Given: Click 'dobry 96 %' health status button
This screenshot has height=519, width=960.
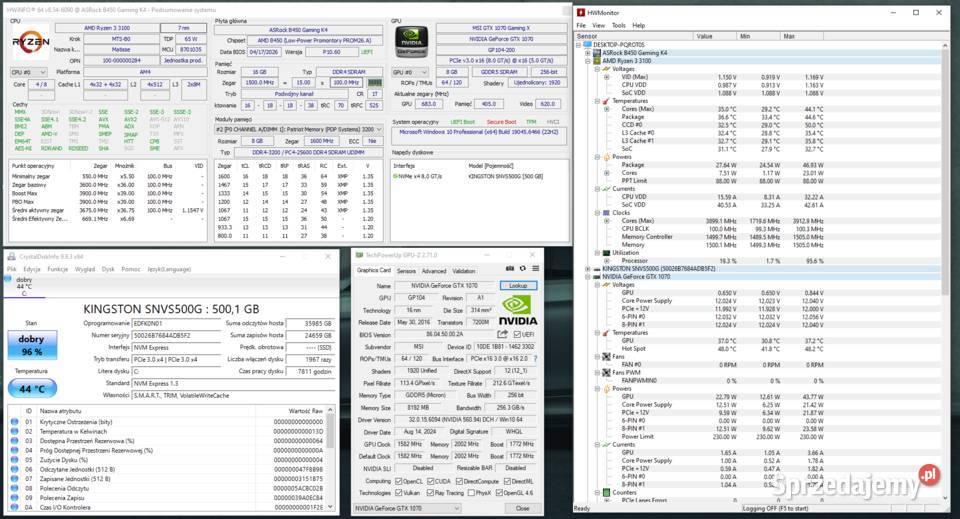Looking at the screenshot, I should click(32, 345).
